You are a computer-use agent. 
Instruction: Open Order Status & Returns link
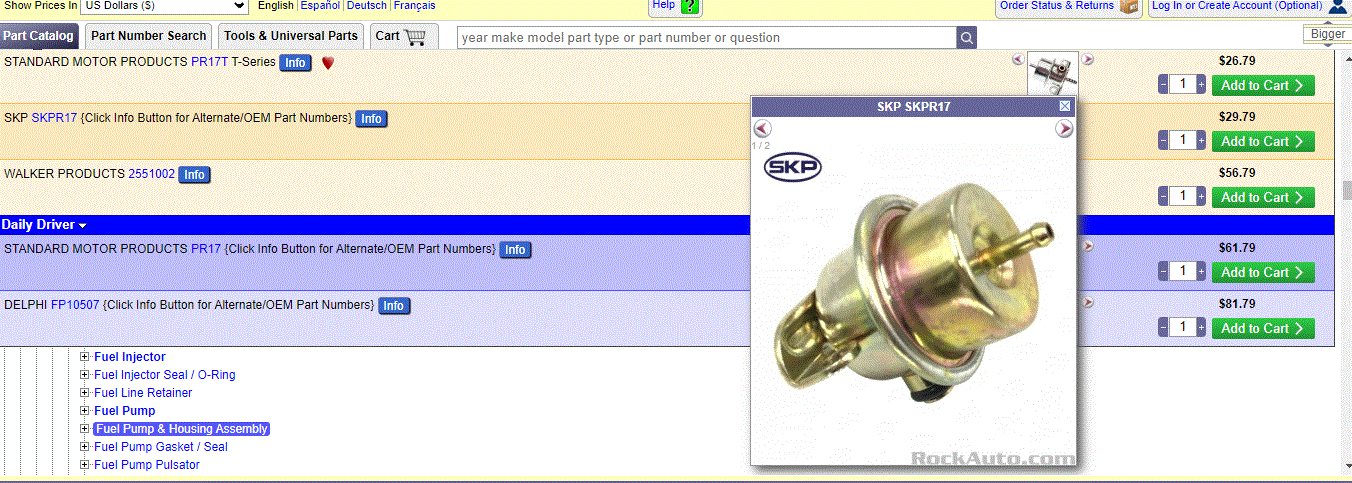coord(1057,6)
